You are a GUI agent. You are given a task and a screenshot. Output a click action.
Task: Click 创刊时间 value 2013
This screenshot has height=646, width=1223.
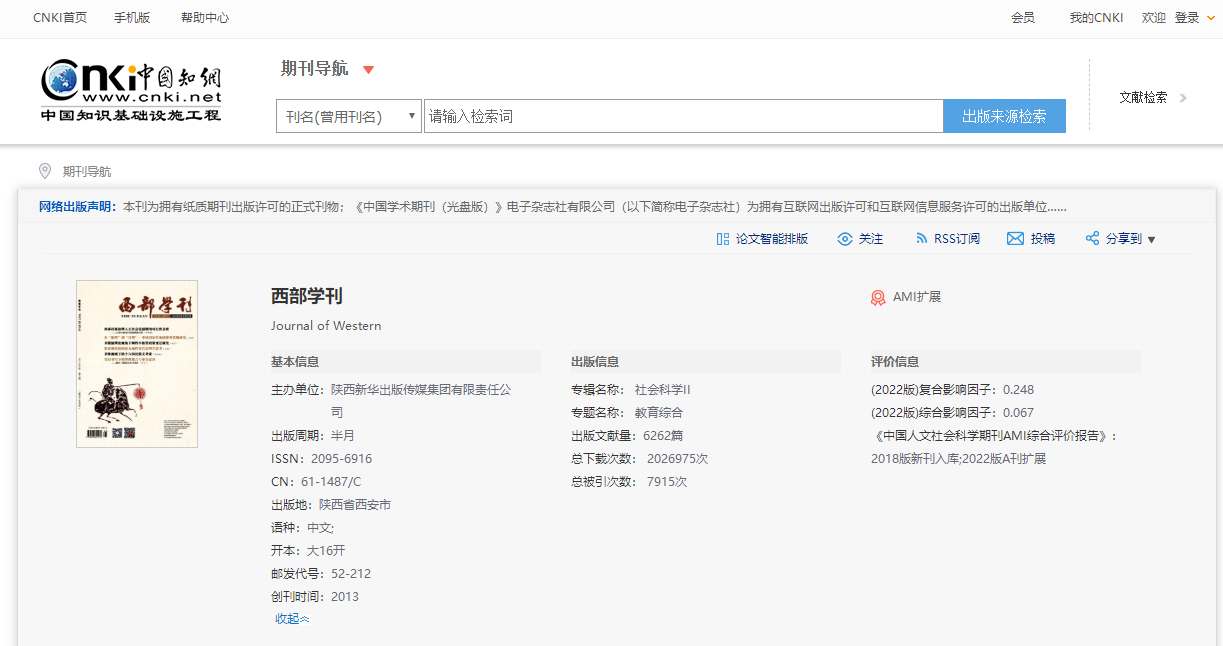345,597
